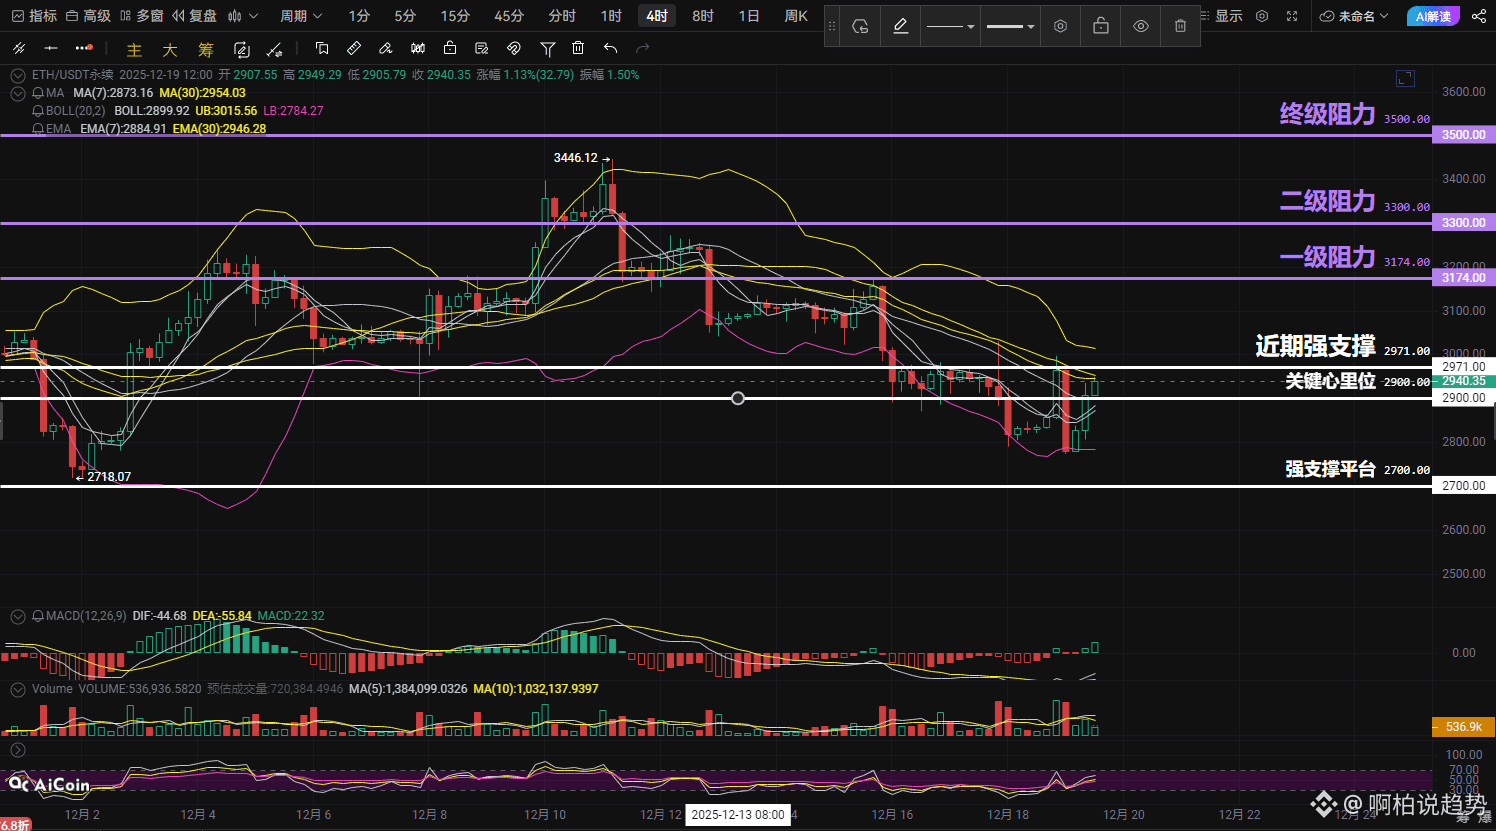Open the line thickness selector in floating toolbar
The width and height of the screenshot is (1496, 831).
tap(1010, 26)
